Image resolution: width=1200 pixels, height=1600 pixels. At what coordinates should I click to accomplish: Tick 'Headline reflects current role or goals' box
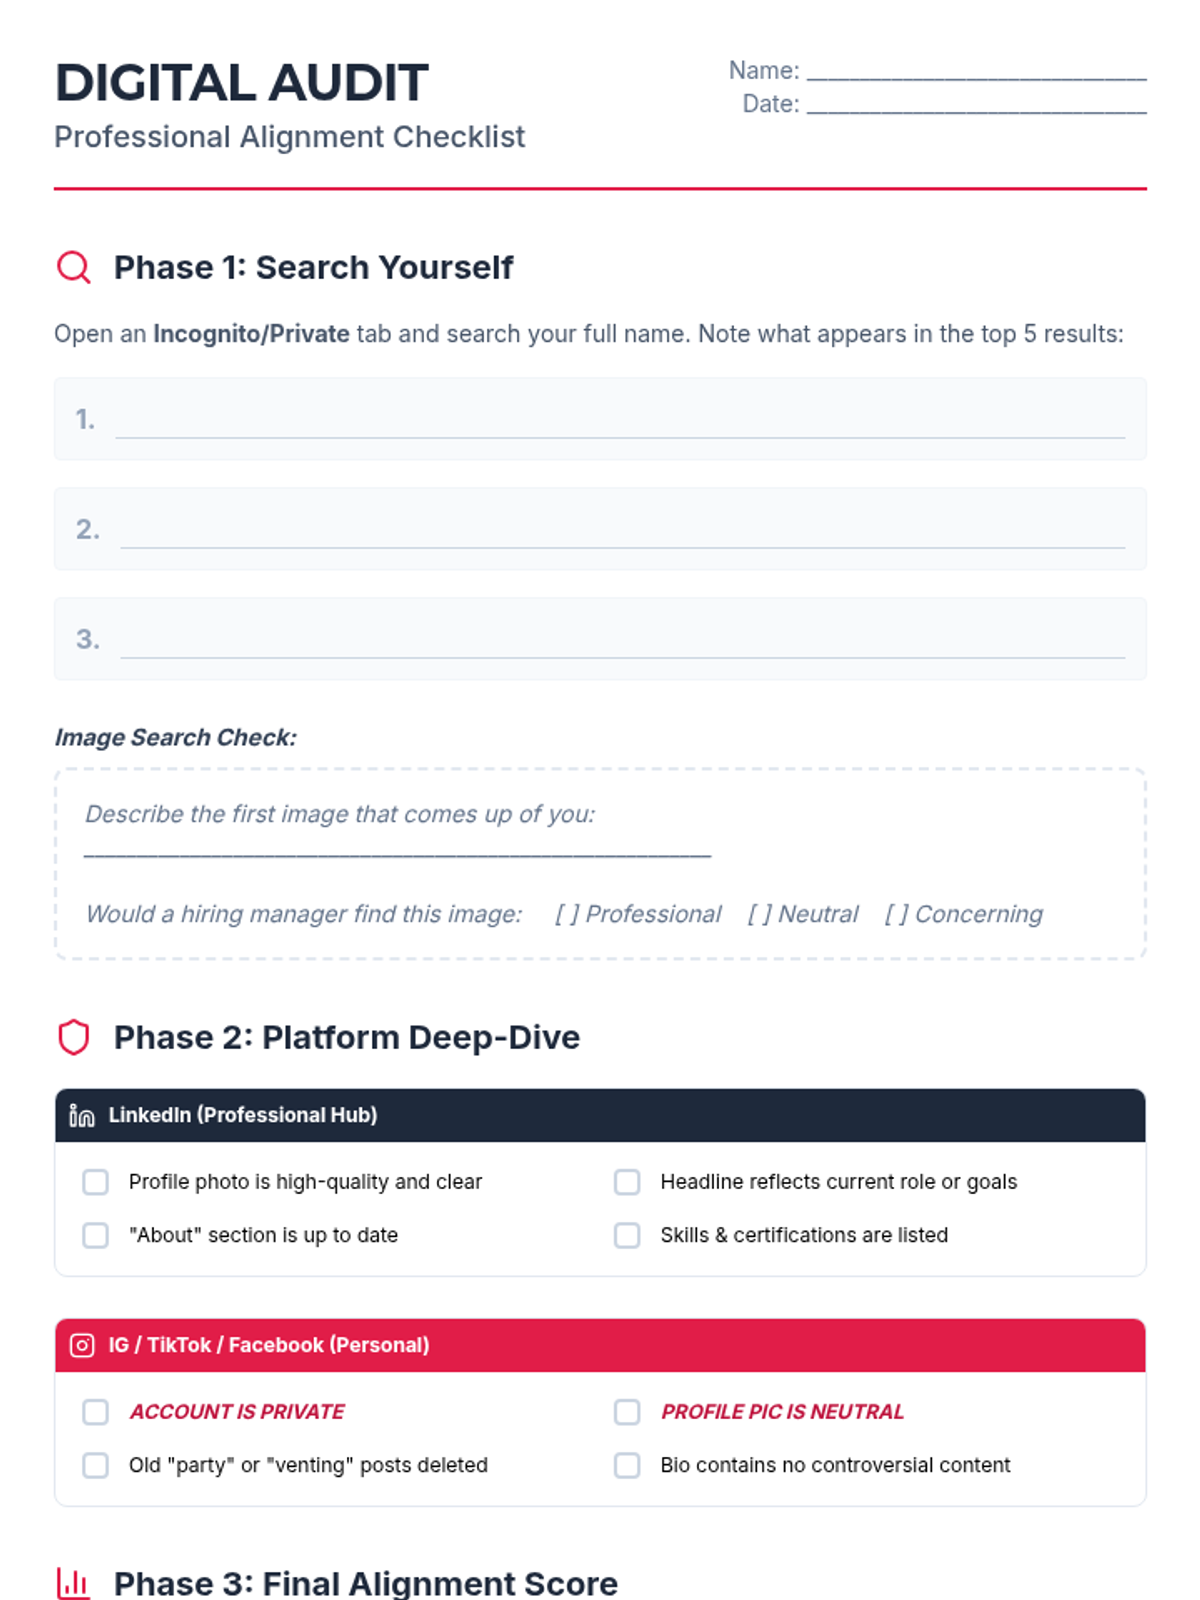click(627, 1182)
